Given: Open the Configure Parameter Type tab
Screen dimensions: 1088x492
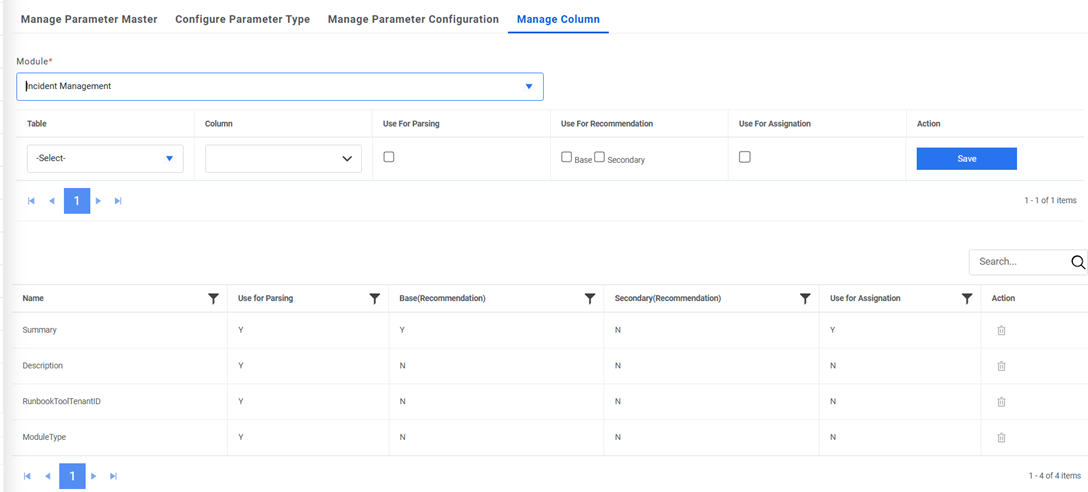Looking at the screenshot, I should [x=242, y=19].
